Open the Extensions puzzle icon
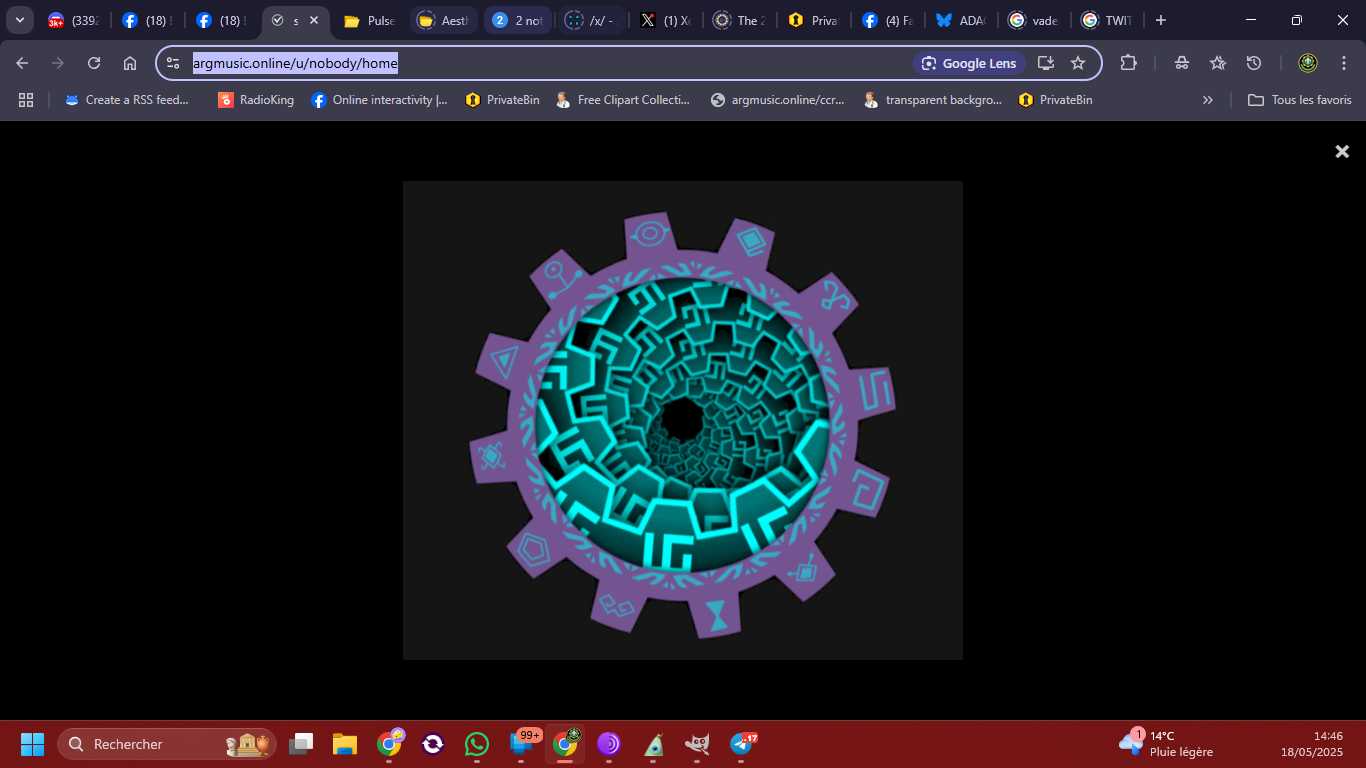 (1128, 63)
